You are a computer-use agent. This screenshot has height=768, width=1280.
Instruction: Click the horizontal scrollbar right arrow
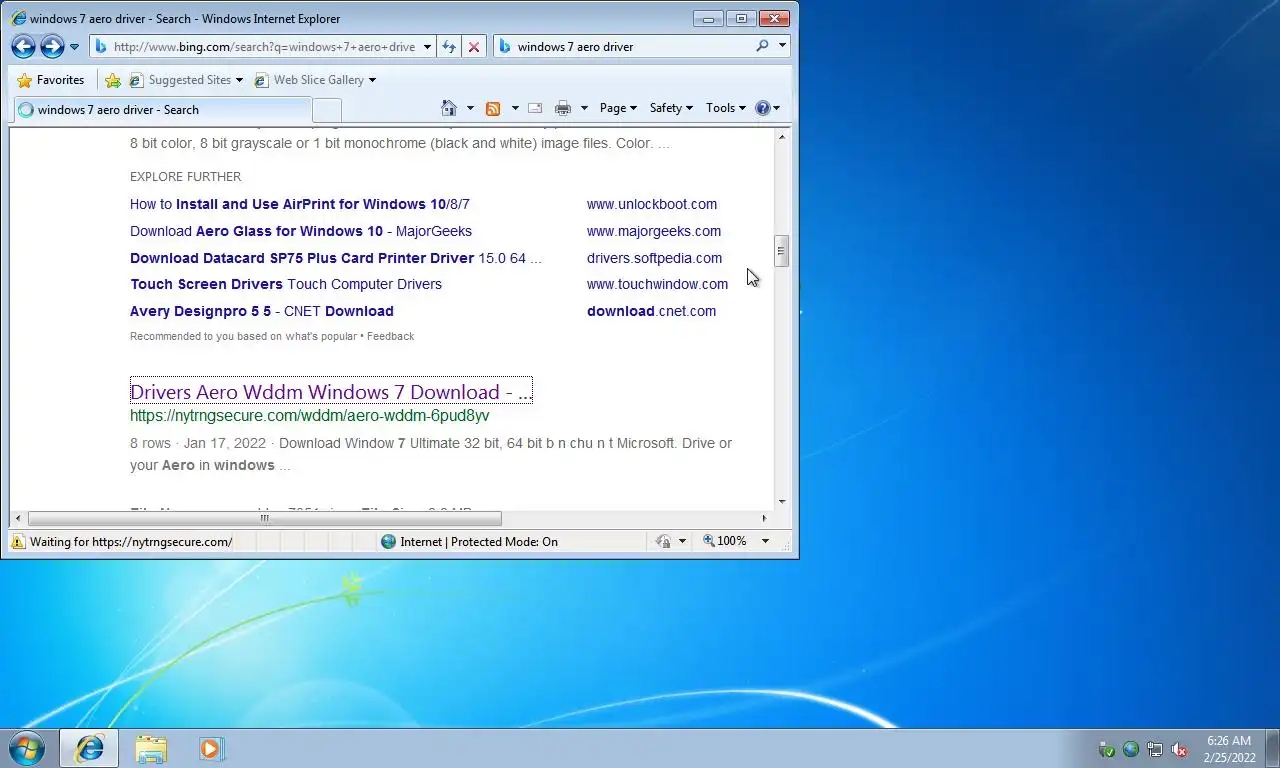pyautogui.click(x=765, y=518)
